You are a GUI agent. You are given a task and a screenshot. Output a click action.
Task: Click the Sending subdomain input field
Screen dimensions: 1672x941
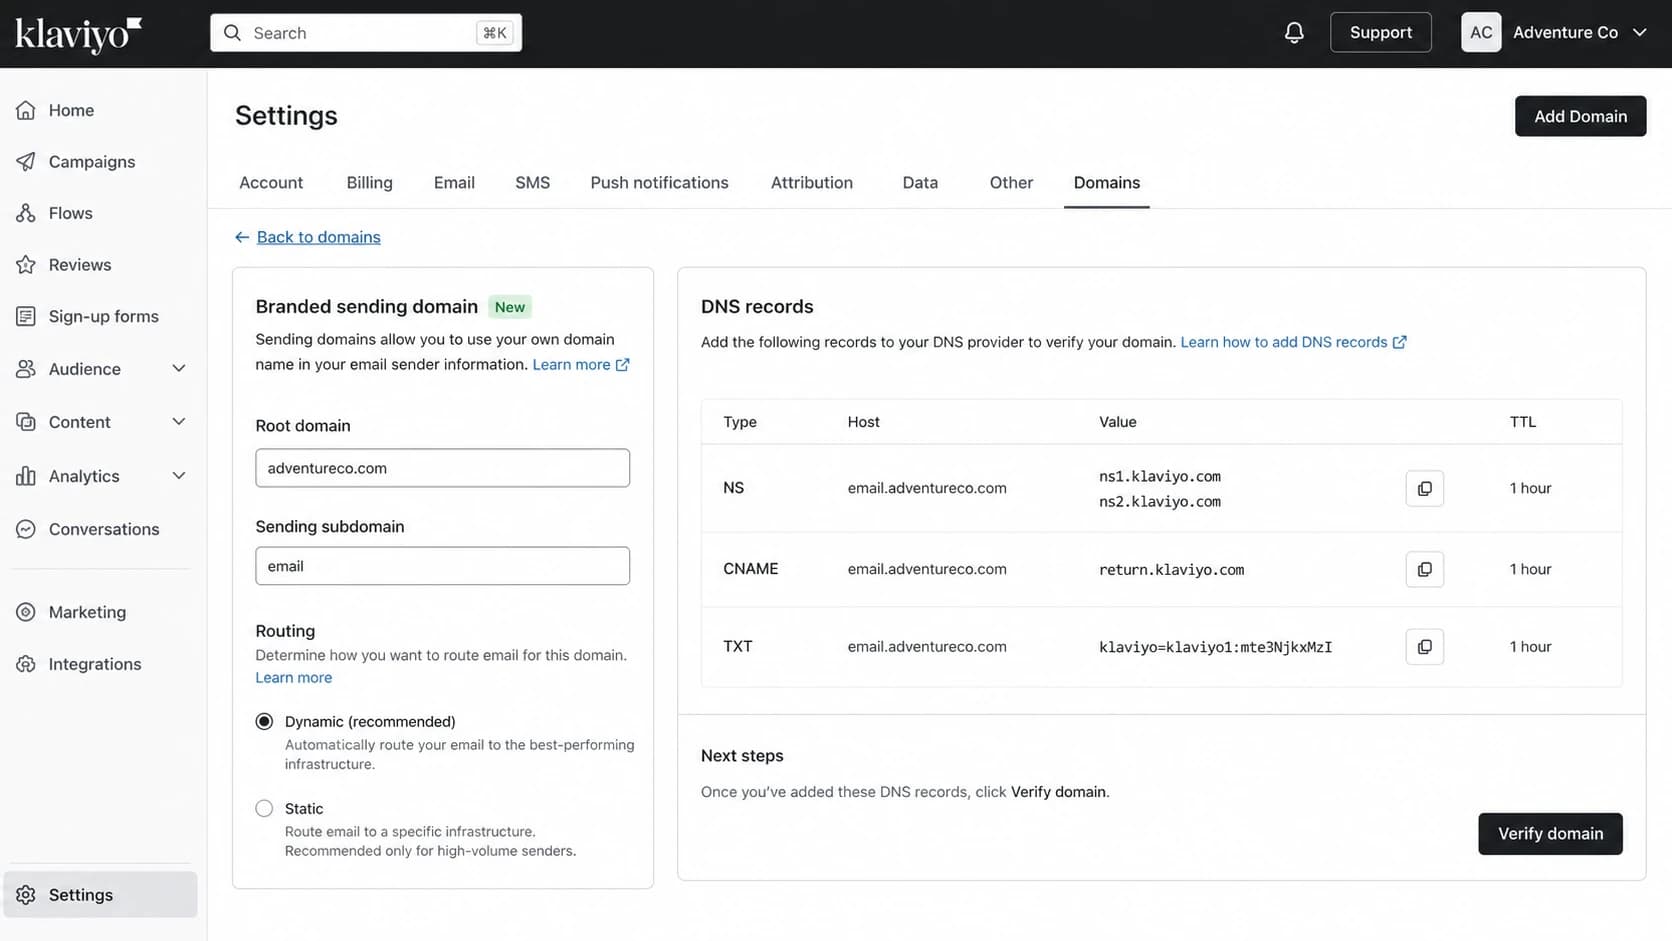(442, 566)
